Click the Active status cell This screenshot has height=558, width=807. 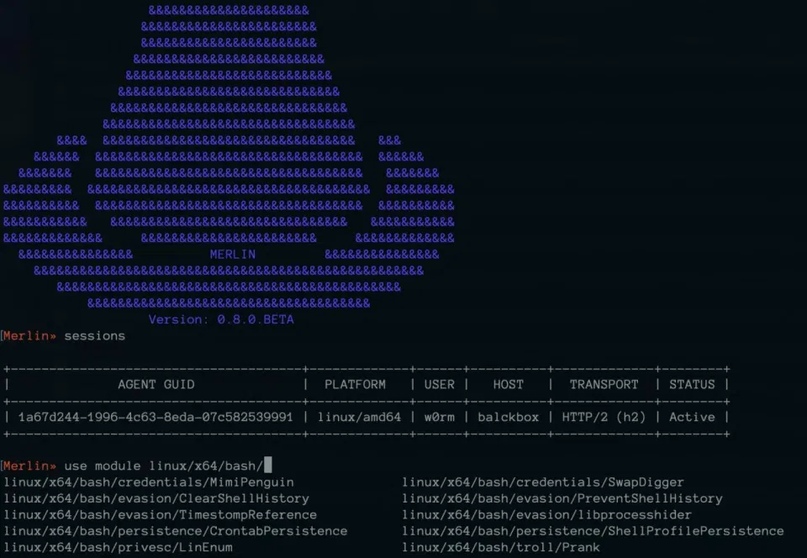[692, 417]
